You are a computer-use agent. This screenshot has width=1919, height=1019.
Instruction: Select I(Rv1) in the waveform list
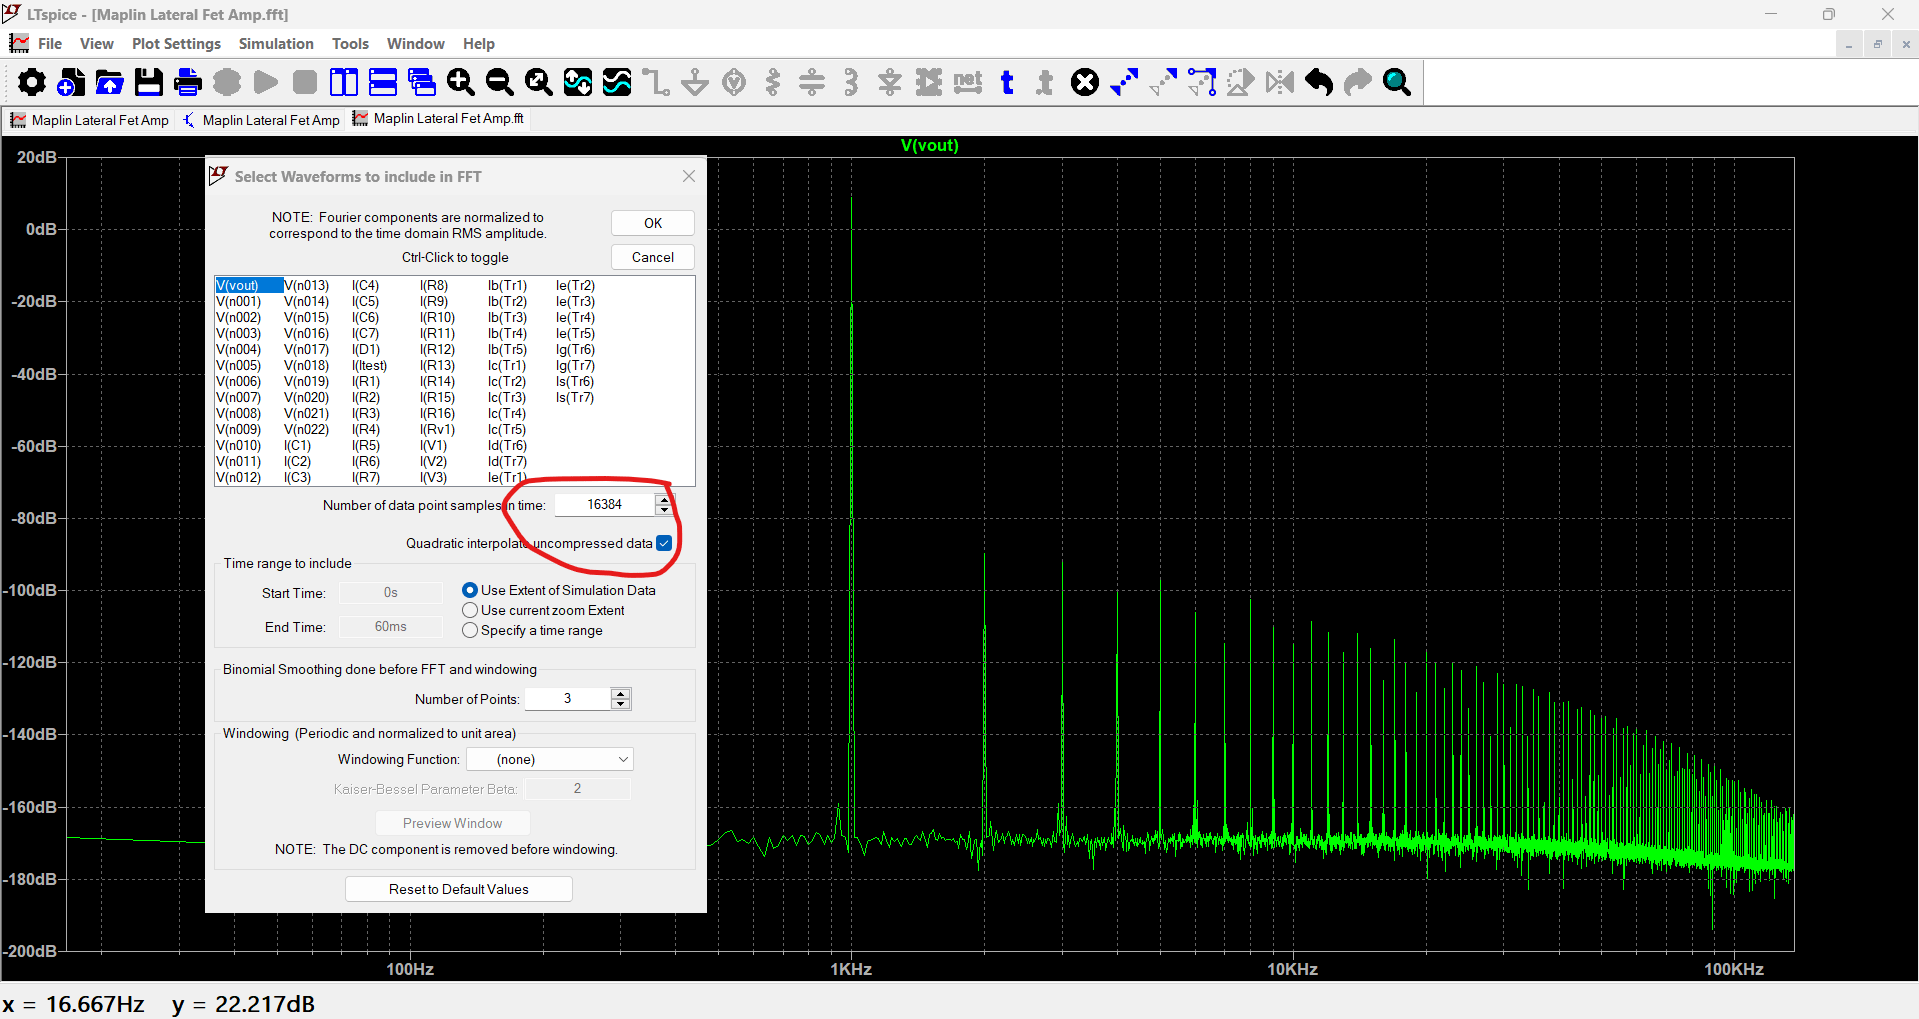pos(437,430)
